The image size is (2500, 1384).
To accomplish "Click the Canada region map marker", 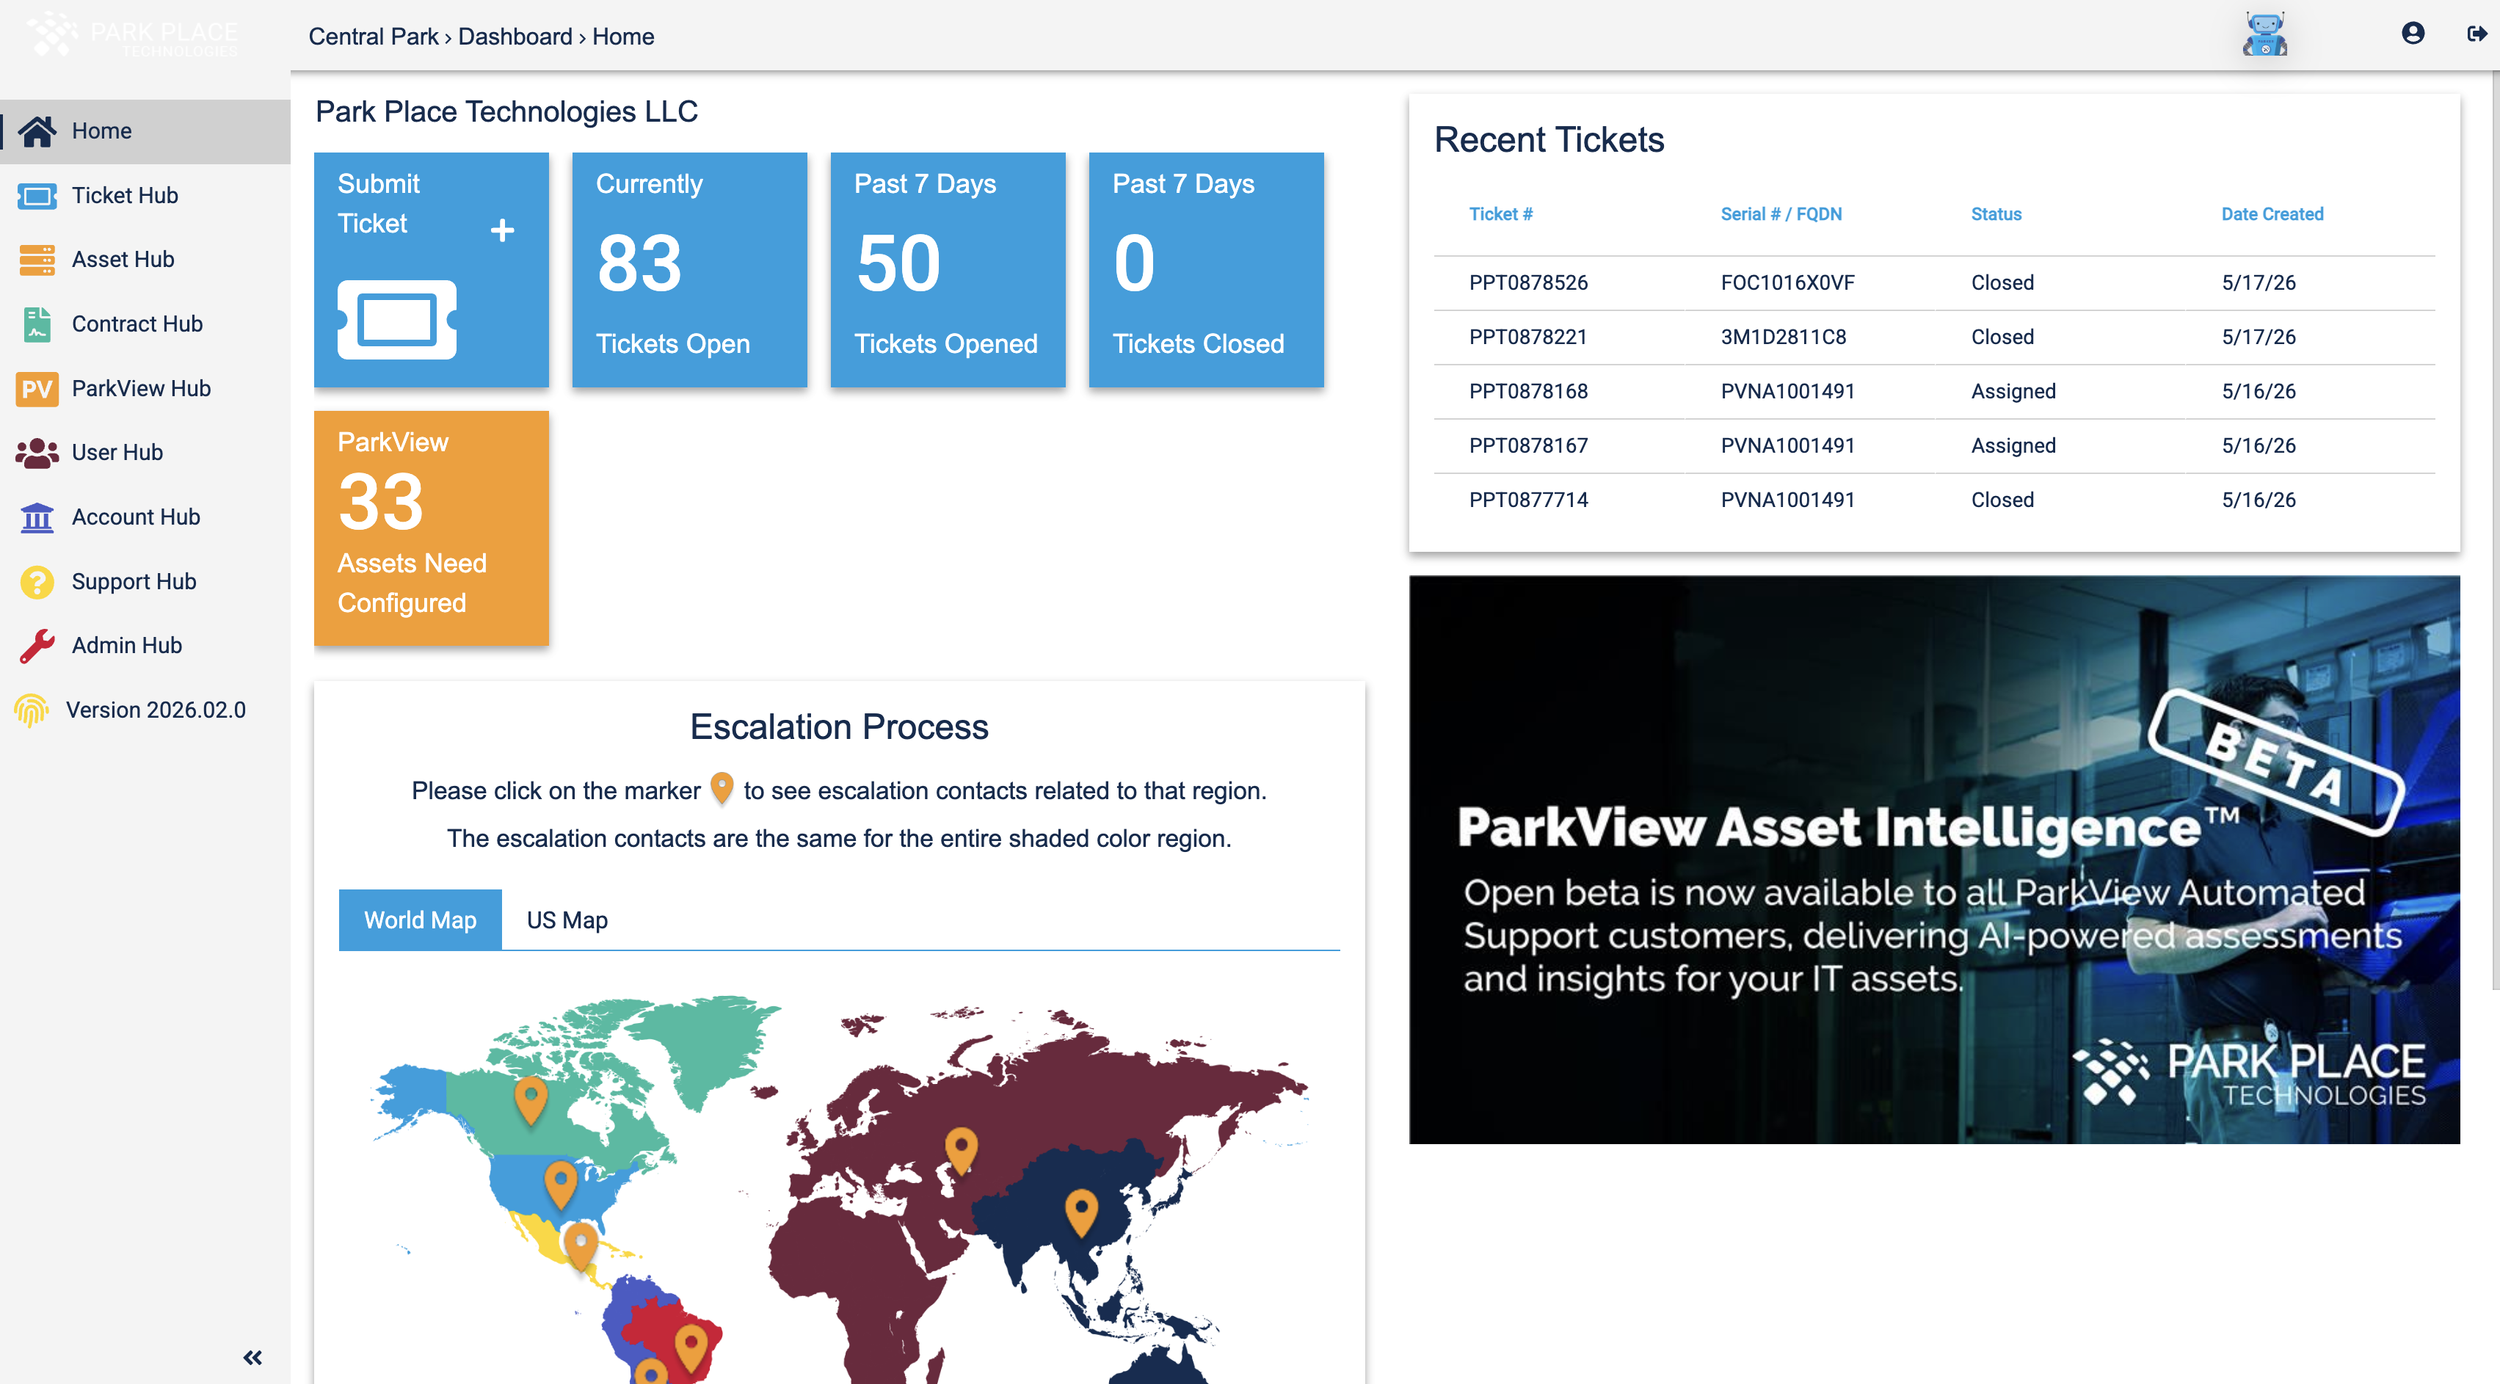I will pyautogui.click(x=531, y=1100).
